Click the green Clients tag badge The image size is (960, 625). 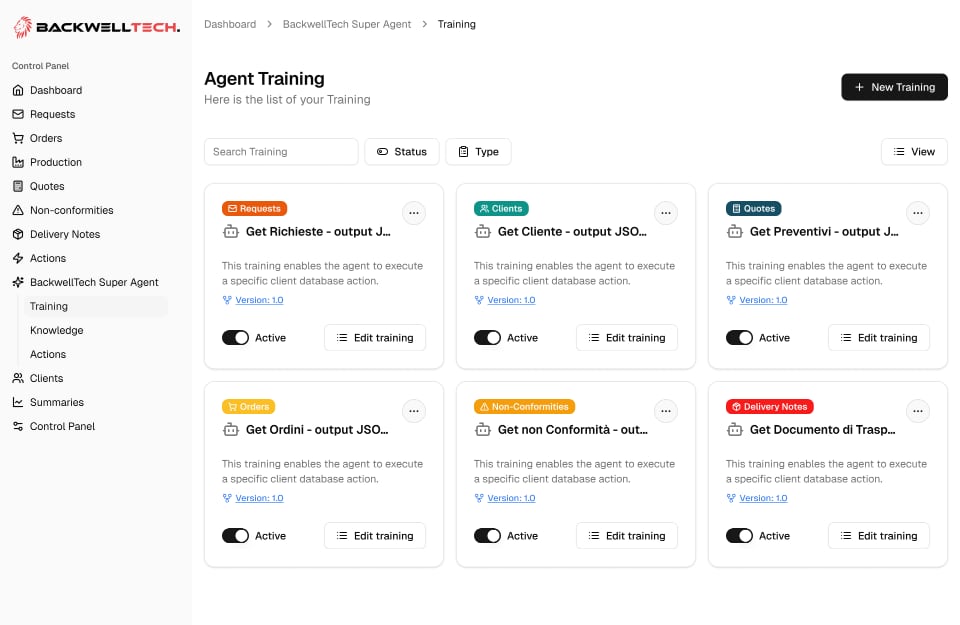pos(501,209)
